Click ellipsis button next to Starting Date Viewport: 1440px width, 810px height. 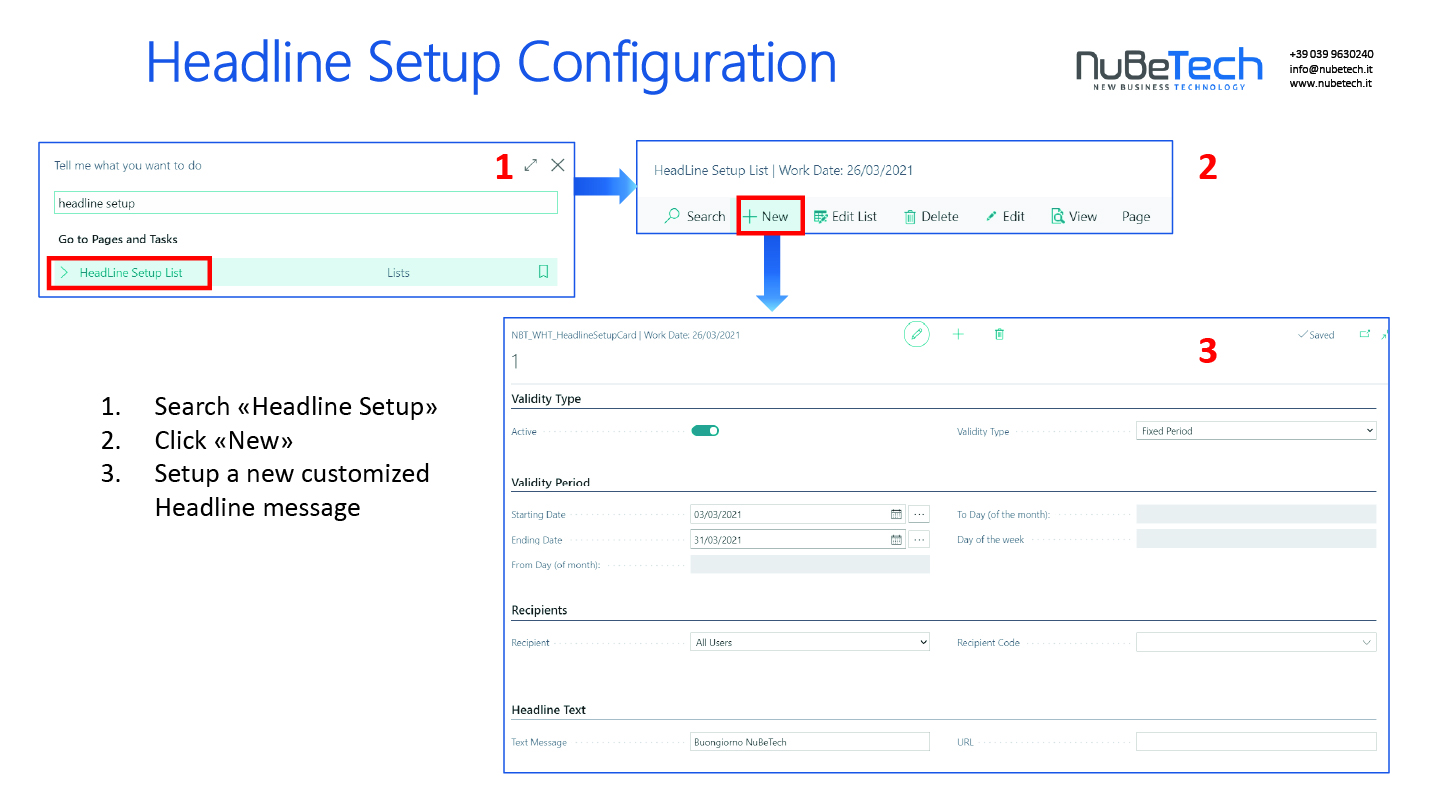pos(919,514)
